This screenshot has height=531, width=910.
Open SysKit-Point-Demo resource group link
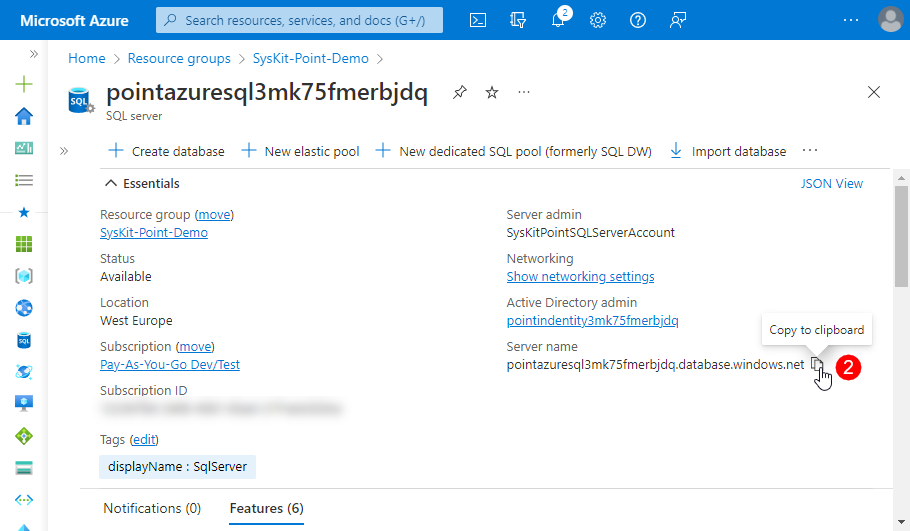pos(154,233)
